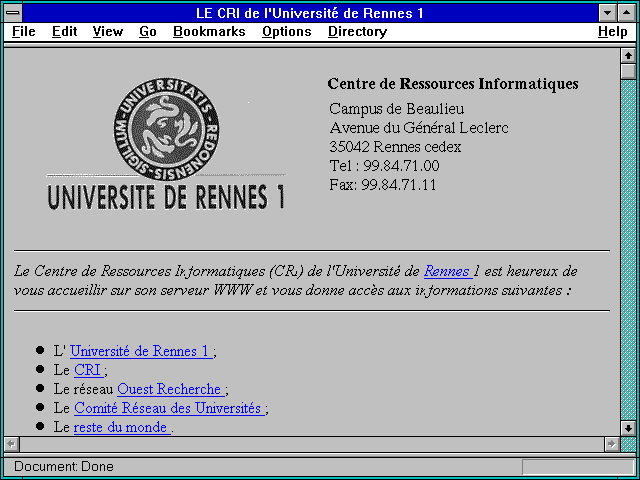Minimize window with title bar down arrow
The height and width of the screenshot is (480, 640).
pyautogui.click(x=608, y=13)
